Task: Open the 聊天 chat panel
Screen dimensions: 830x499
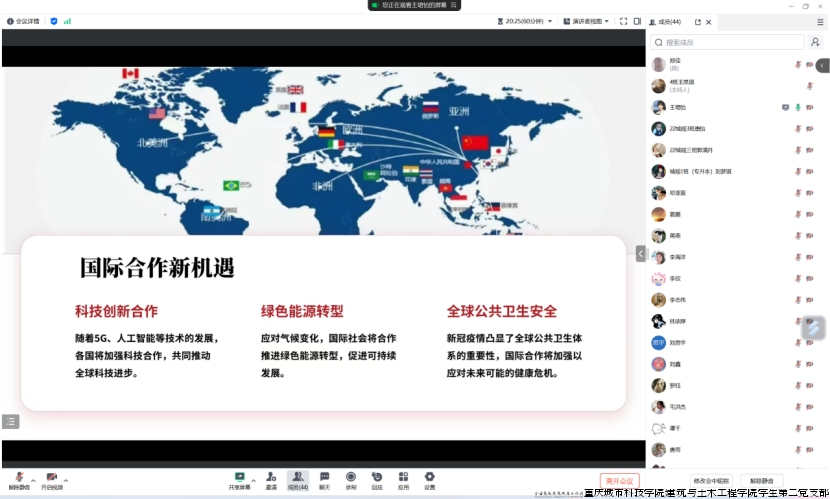Action: (324, 480)
